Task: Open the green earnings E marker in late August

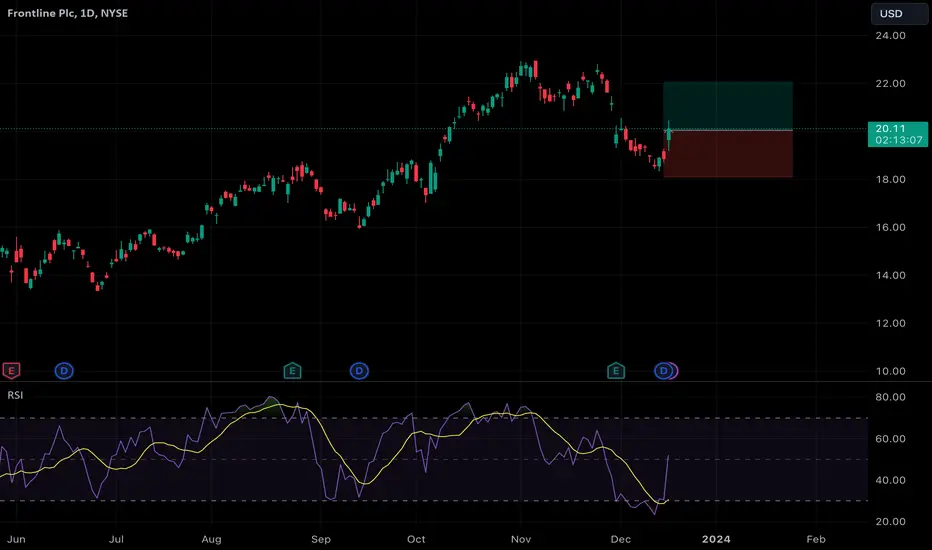Action: click(x=292, y=371)
